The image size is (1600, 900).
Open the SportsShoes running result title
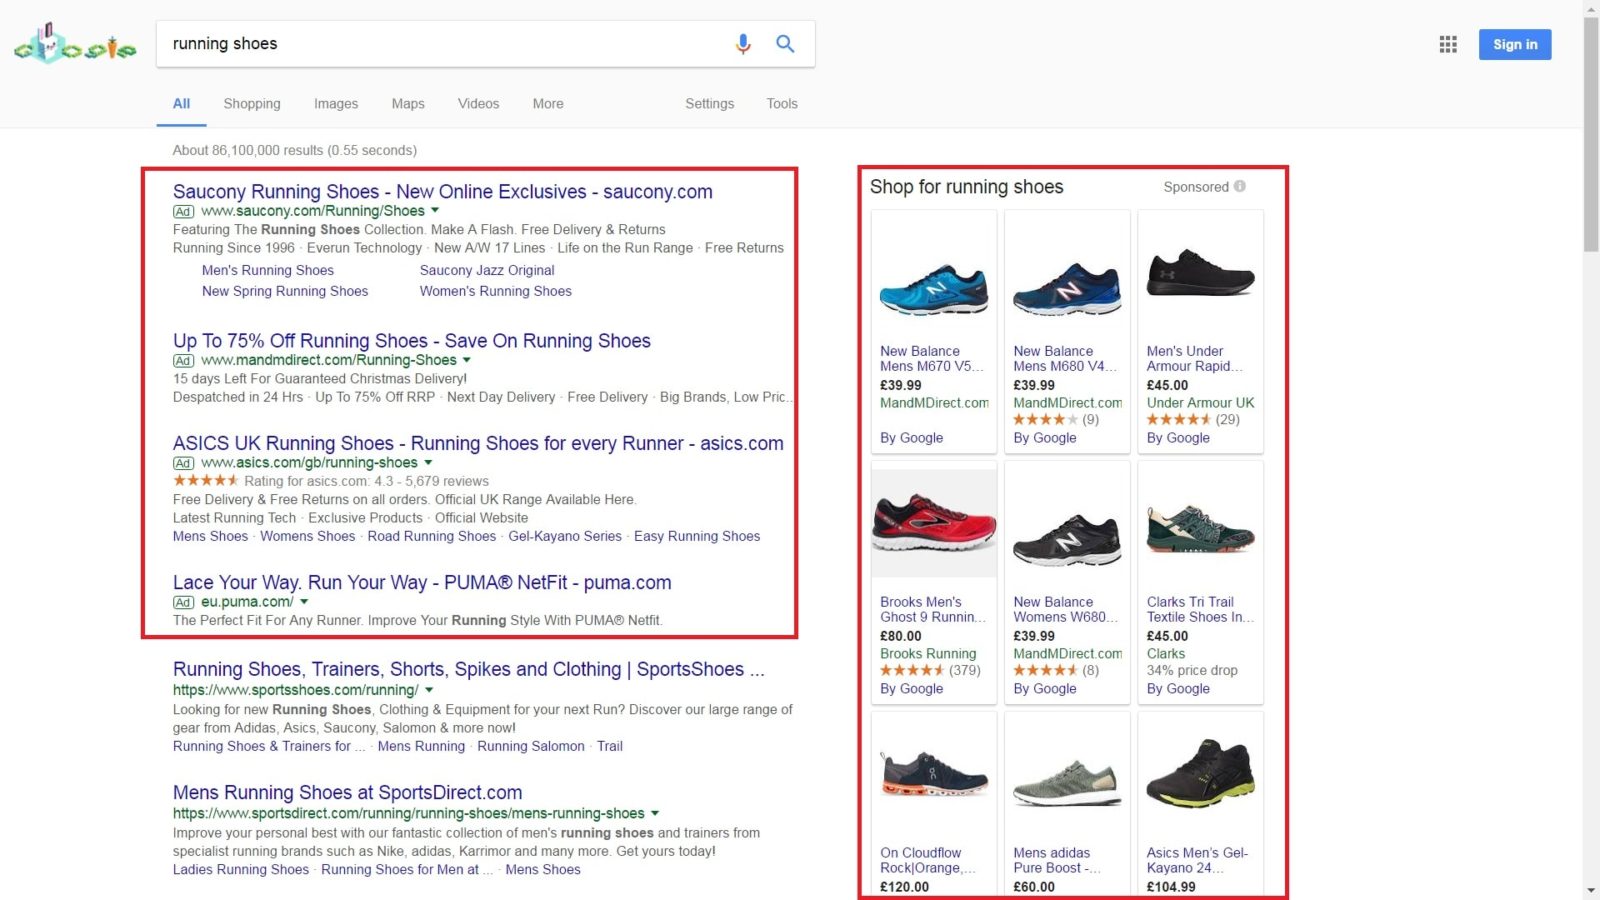coord(469,669)
